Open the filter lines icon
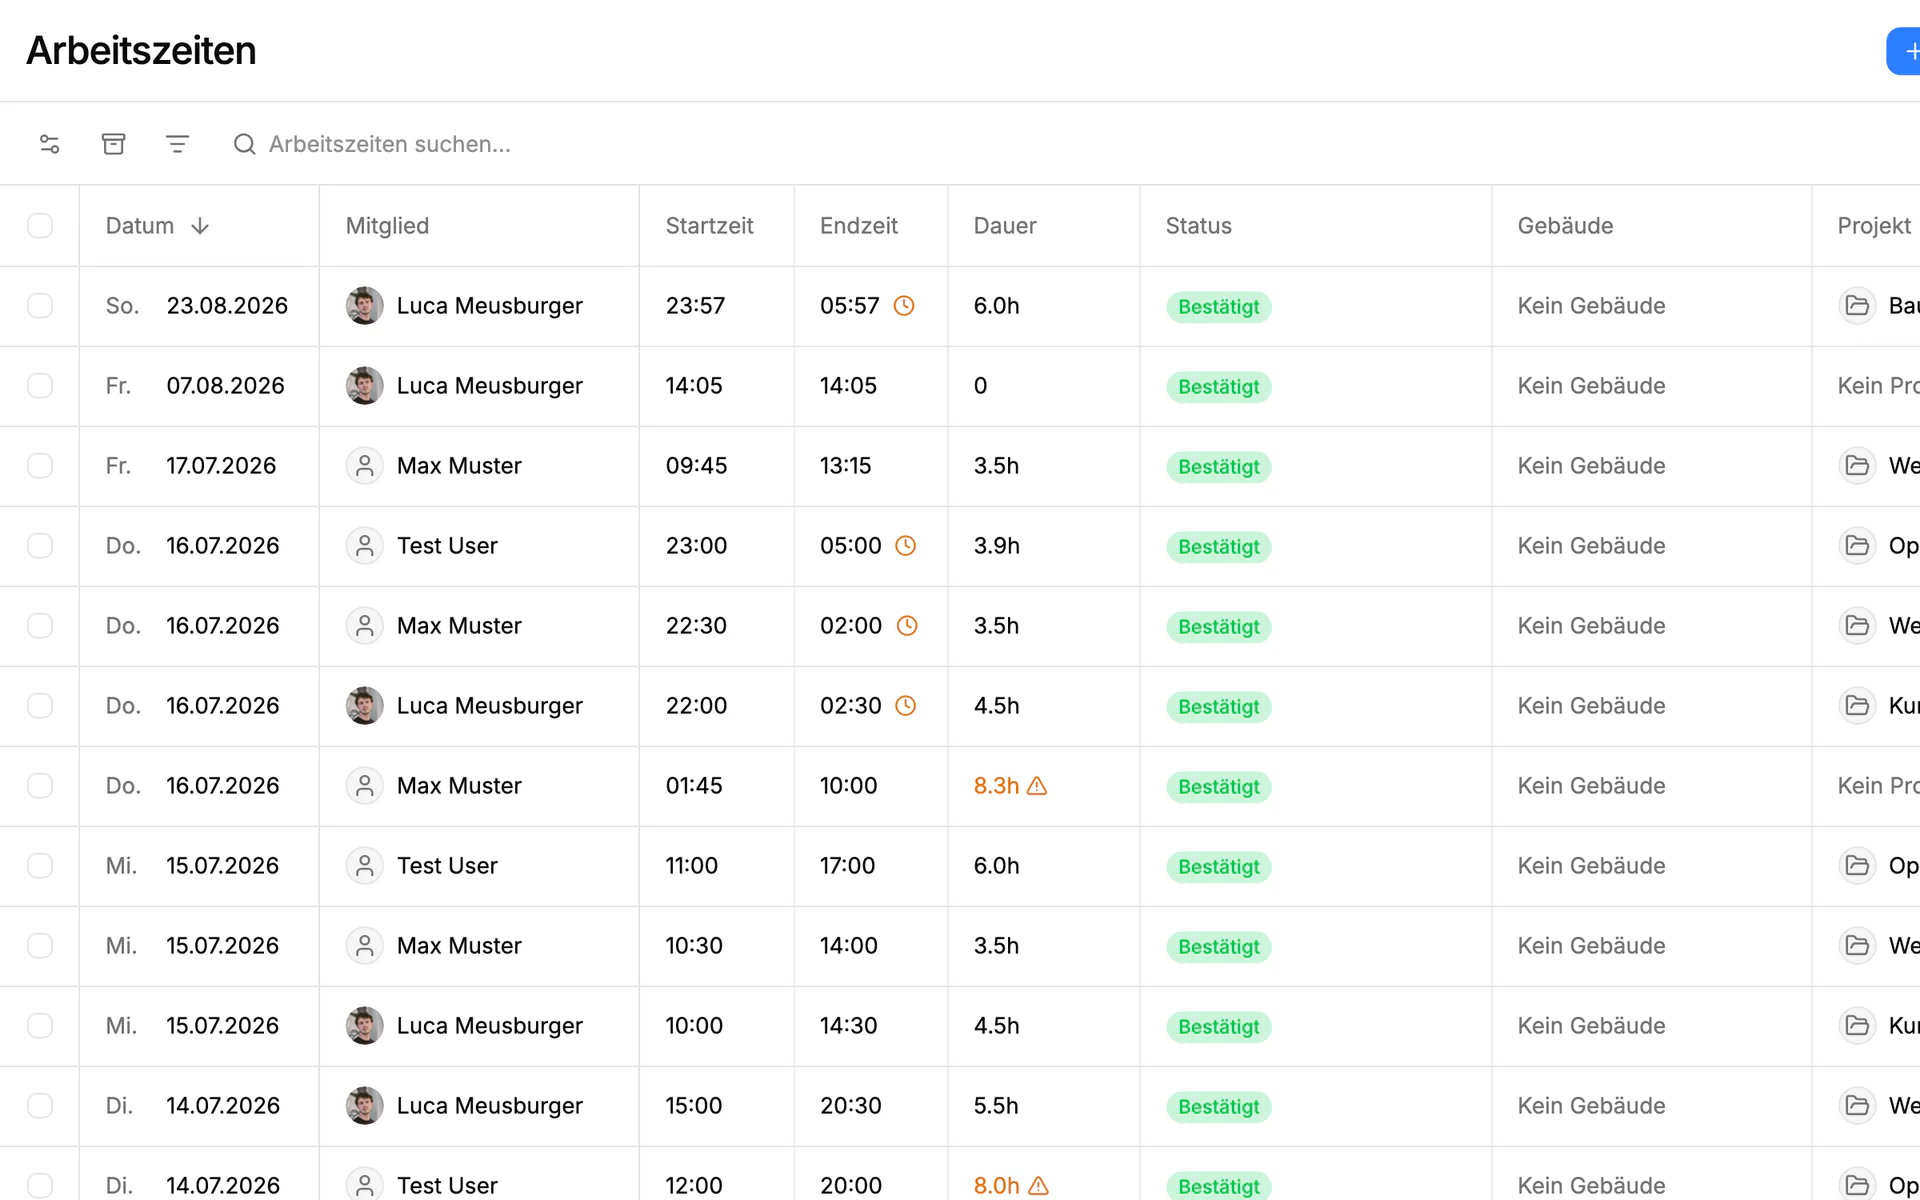 tap(177, 144)
